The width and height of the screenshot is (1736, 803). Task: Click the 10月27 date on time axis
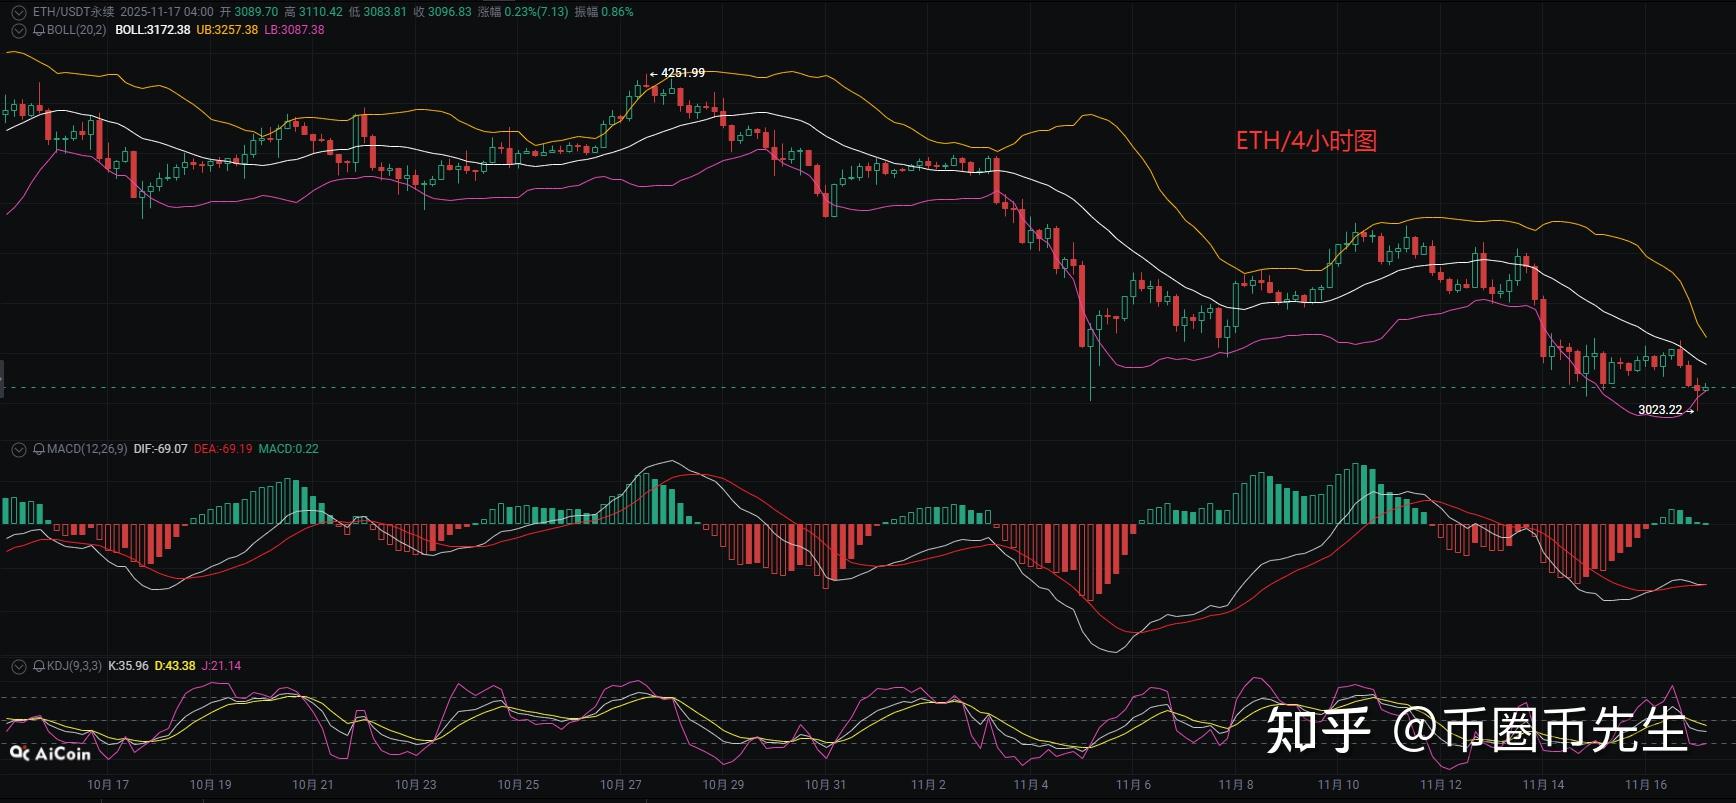point(620,785)
